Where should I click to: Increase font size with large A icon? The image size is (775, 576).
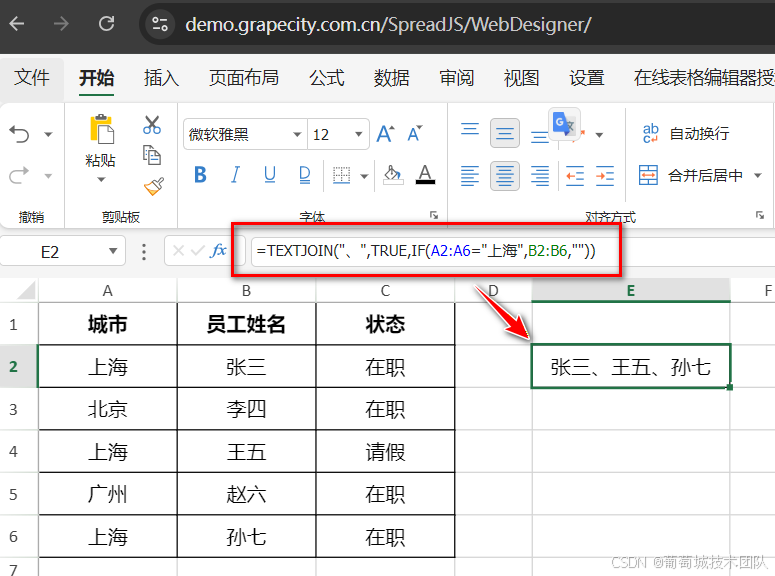coord(386,134)
